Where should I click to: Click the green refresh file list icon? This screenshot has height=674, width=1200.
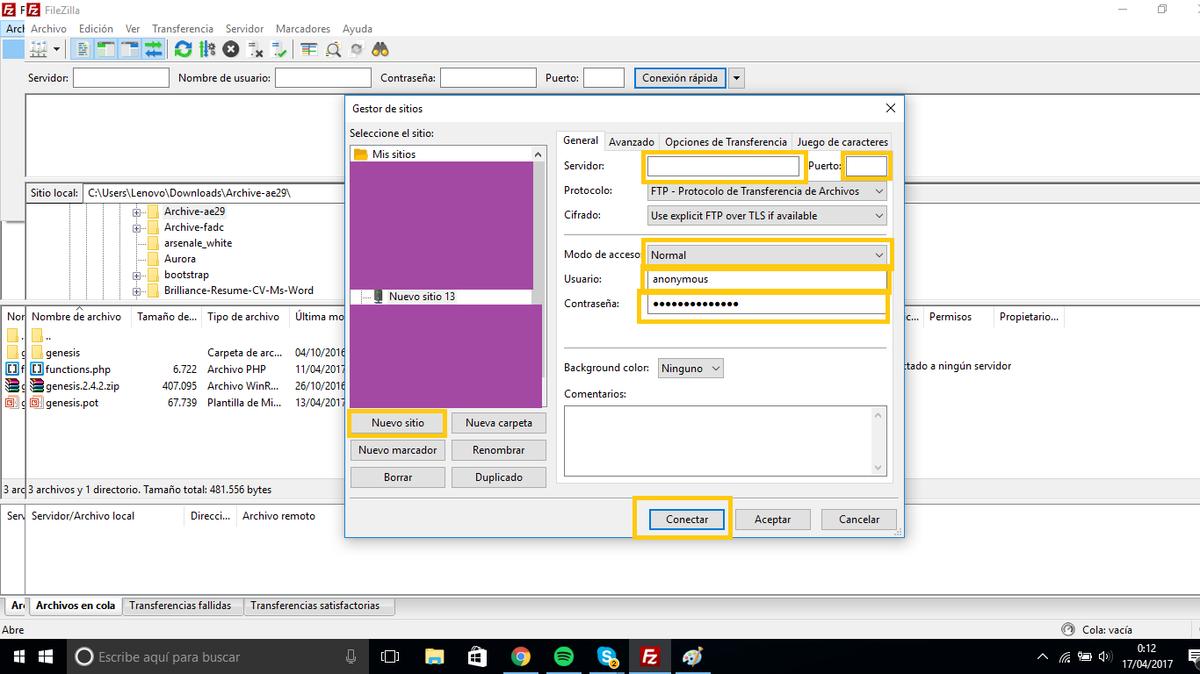point(183,49)
